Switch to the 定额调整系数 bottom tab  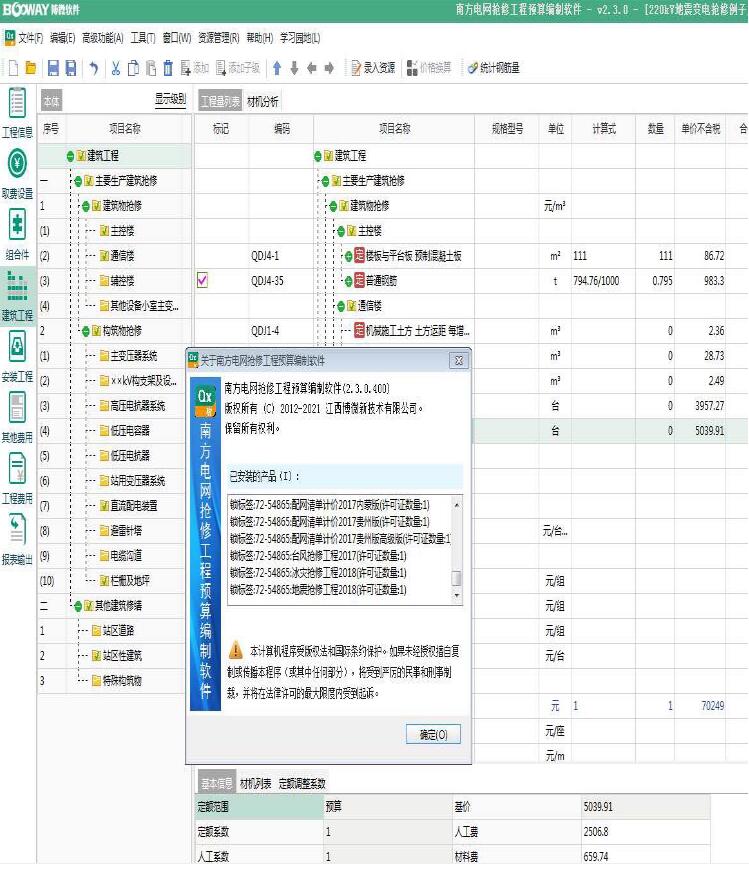tap(302, 784)
